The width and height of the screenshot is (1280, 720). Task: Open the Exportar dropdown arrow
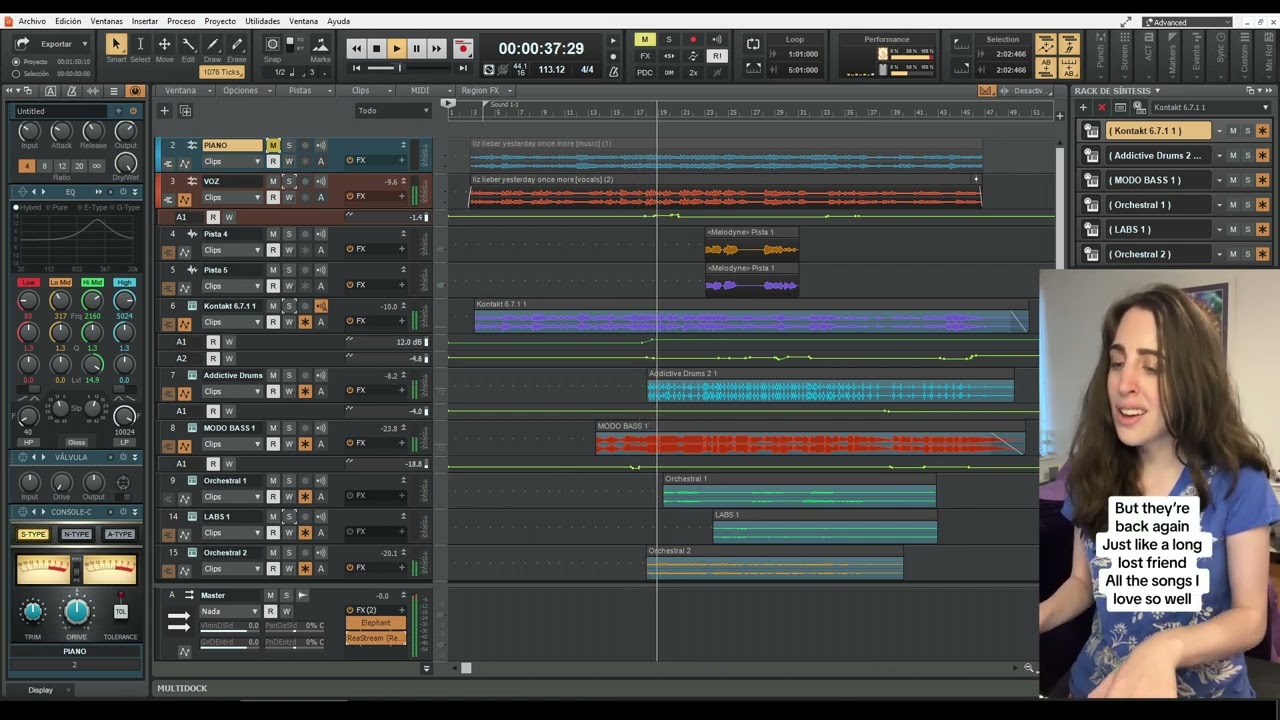pos(84,44)
